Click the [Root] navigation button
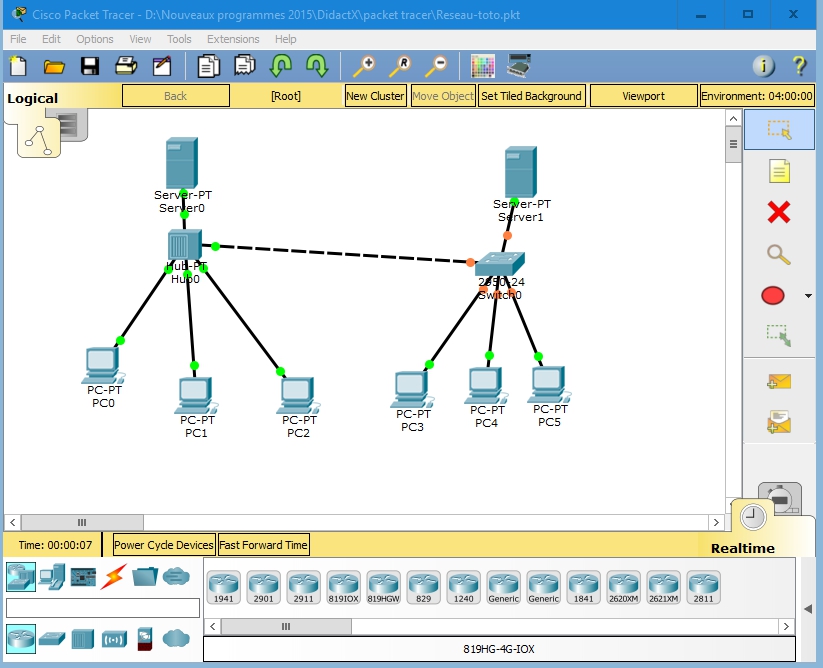This screenshot has height=668, width=823. 286,96
